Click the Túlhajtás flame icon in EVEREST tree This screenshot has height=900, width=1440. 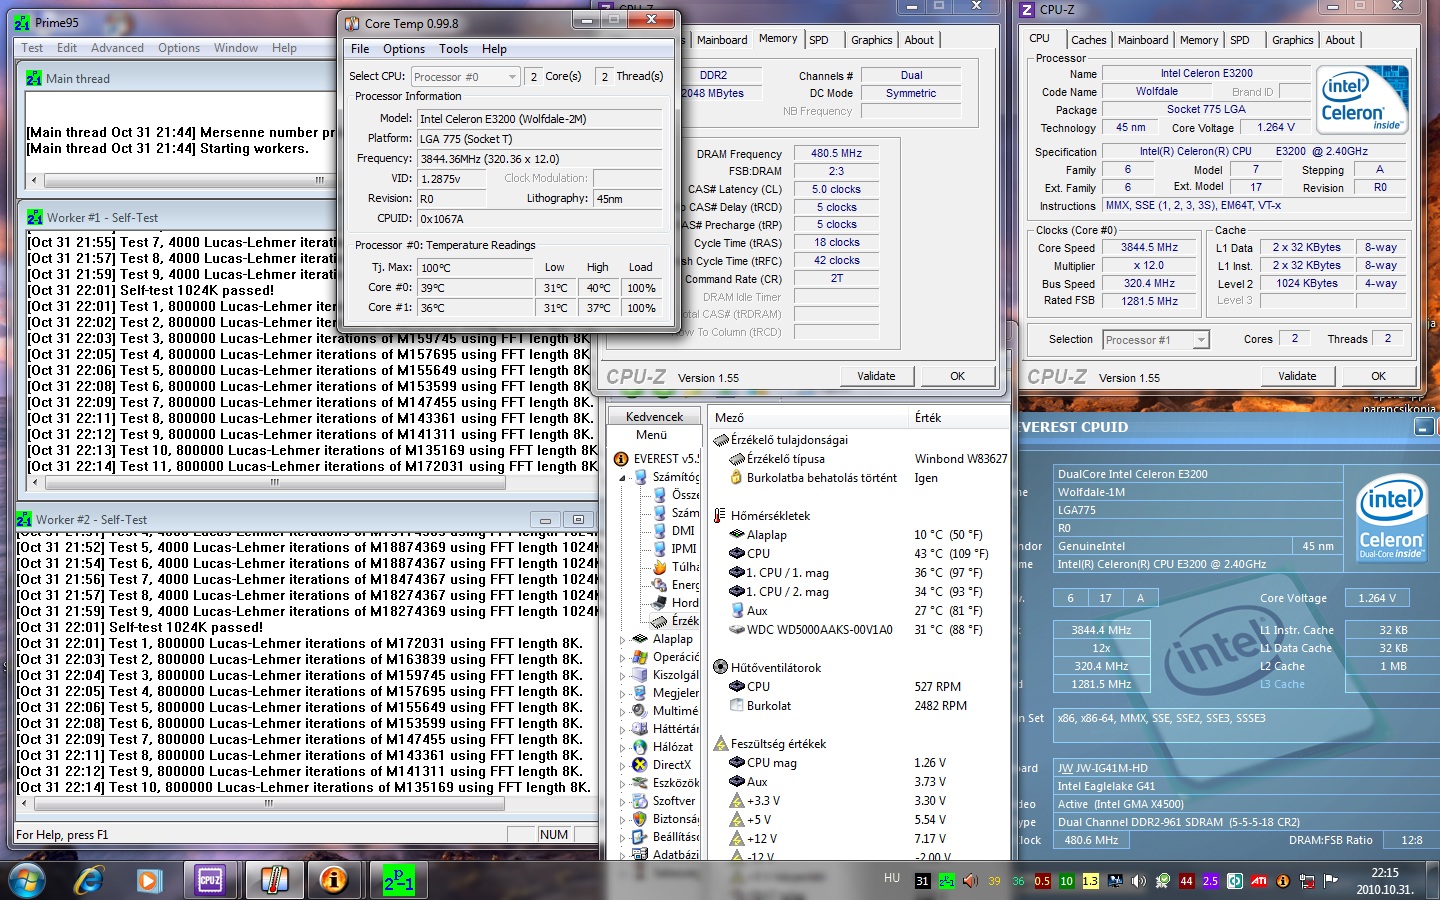tap(660, 567)
